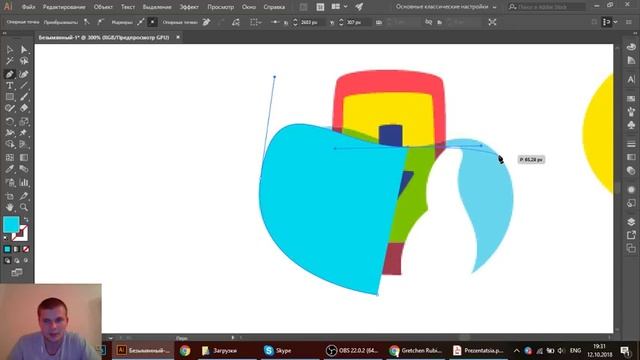This screenshot has height=360, width=640.
Task: Open the Stroke panel icon
Action: click(x=631, y=144)
